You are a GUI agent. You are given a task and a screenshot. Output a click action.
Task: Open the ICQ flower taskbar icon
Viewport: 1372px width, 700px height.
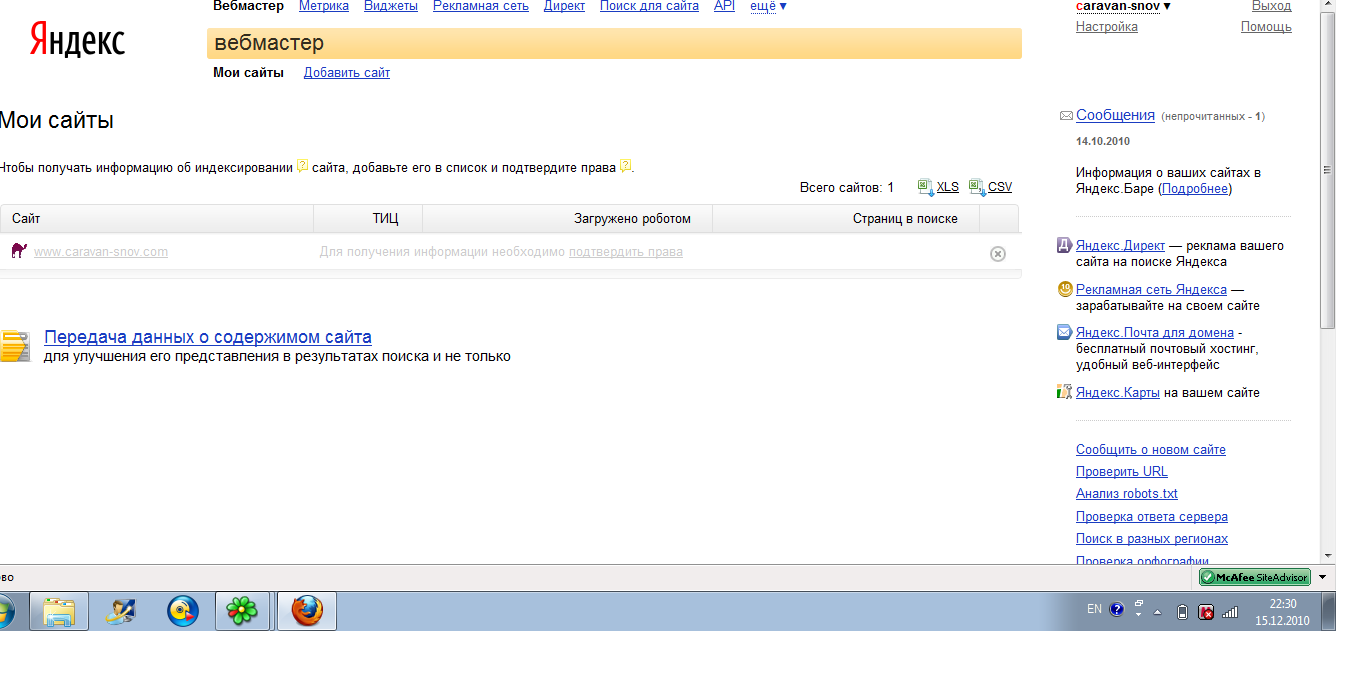(242, 611)
